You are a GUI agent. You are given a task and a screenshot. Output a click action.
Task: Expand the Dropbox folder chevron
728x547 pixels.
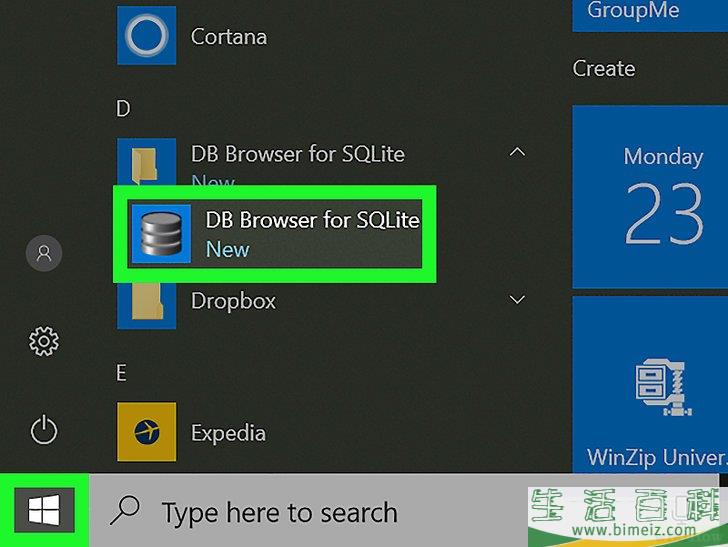click(517, 300)
